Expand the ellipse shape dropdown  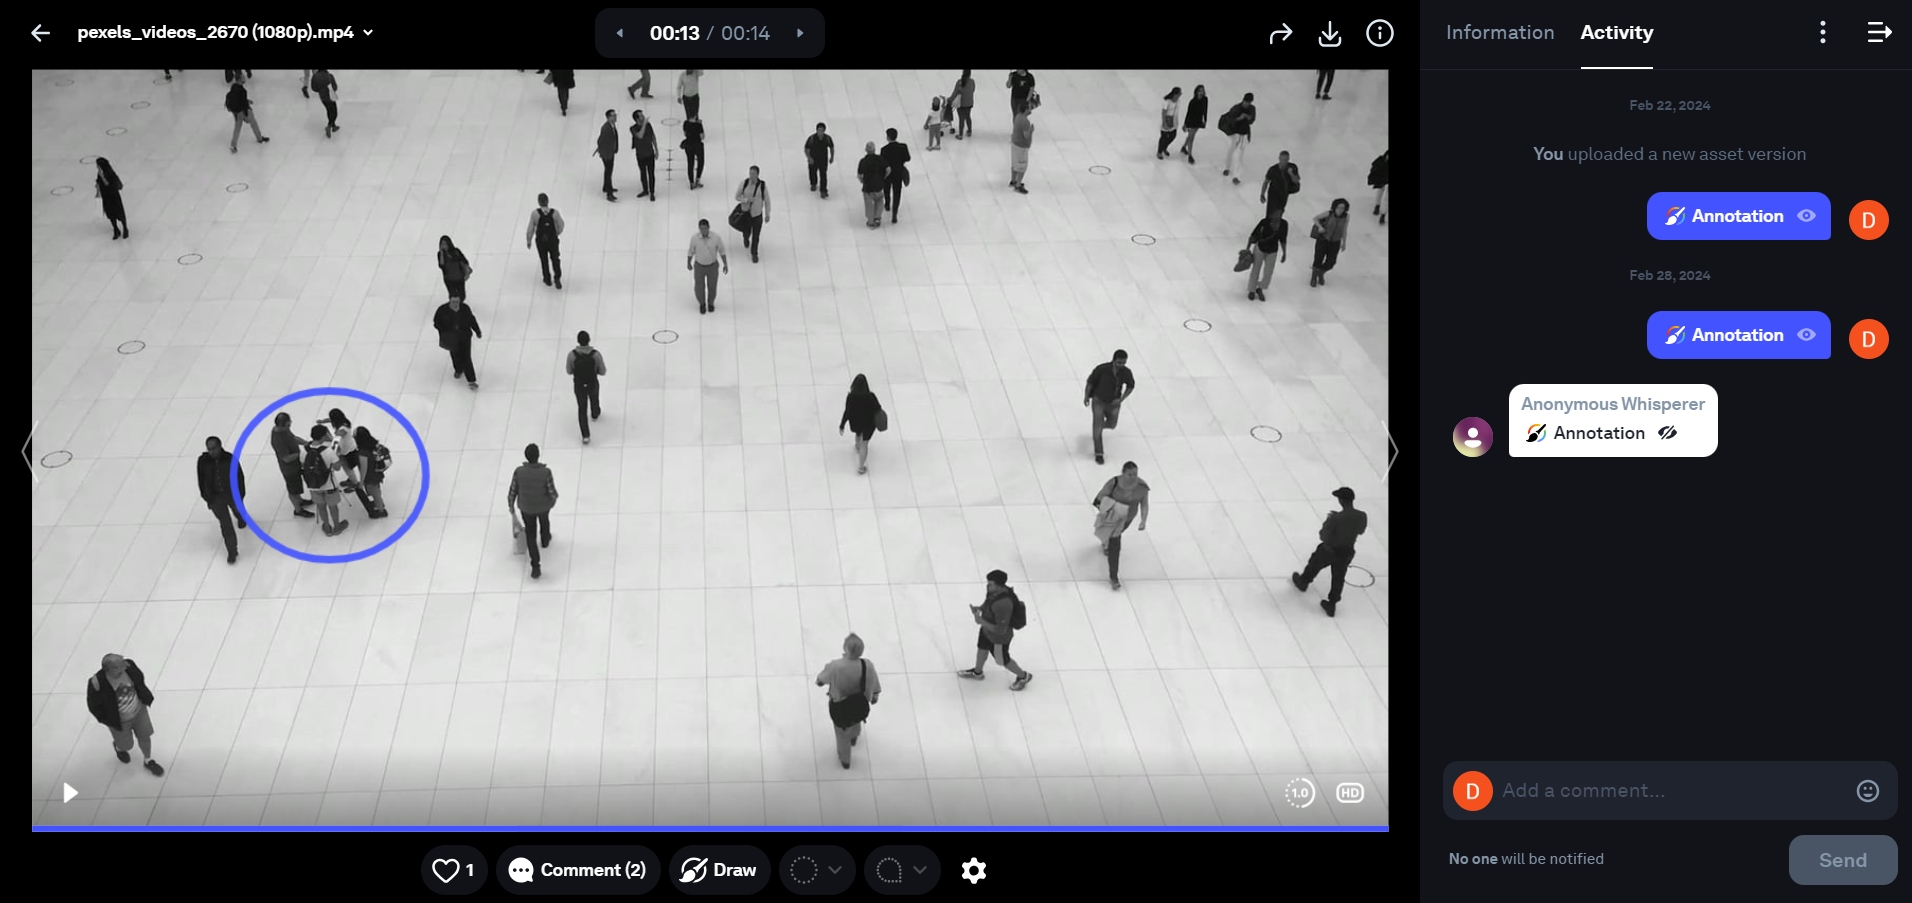[x=833, y=870]
